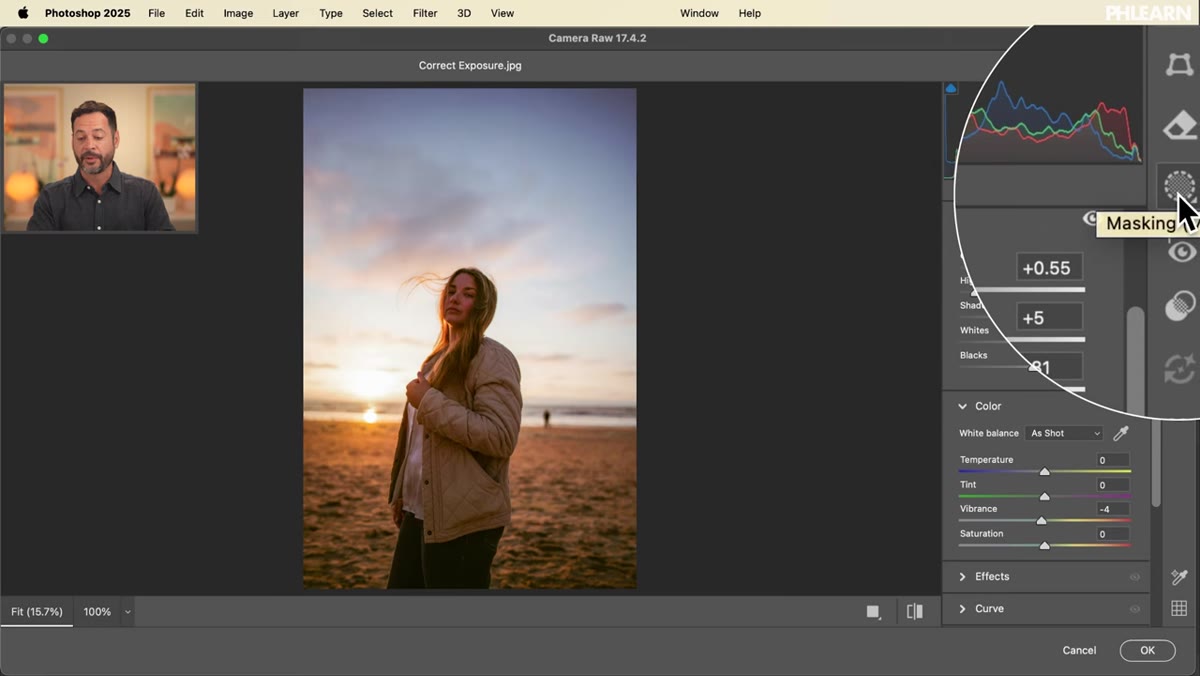Toggle the histogram shadow clipping warning

[x=951, y=89]
